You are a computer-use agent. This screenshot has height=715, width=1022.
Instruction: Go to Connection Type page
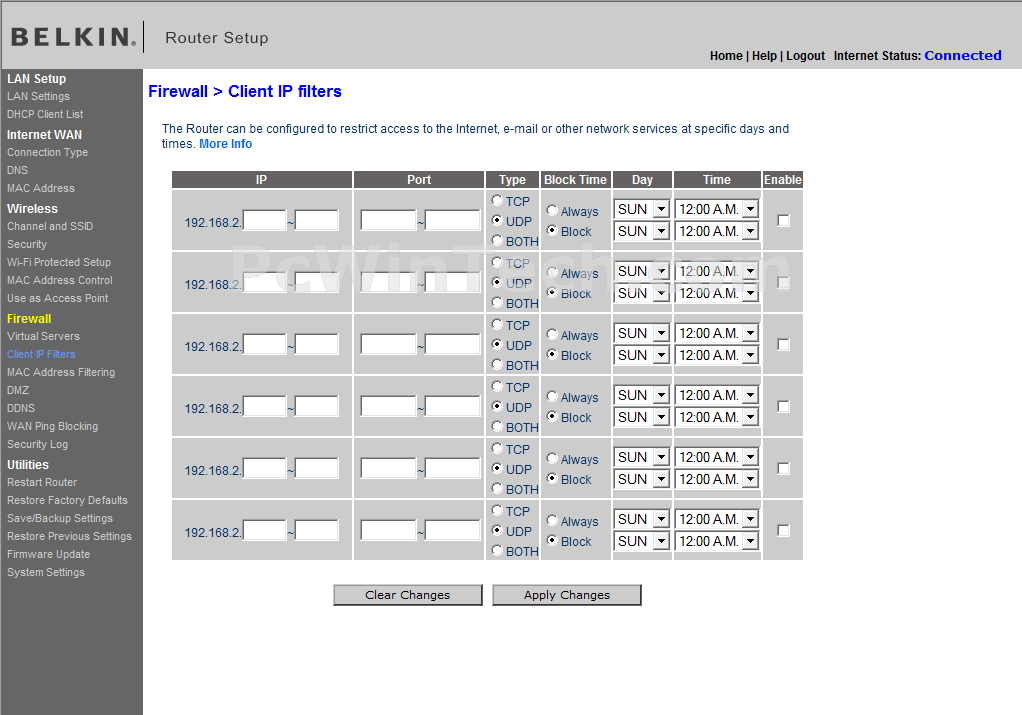[x=48, y=152]
